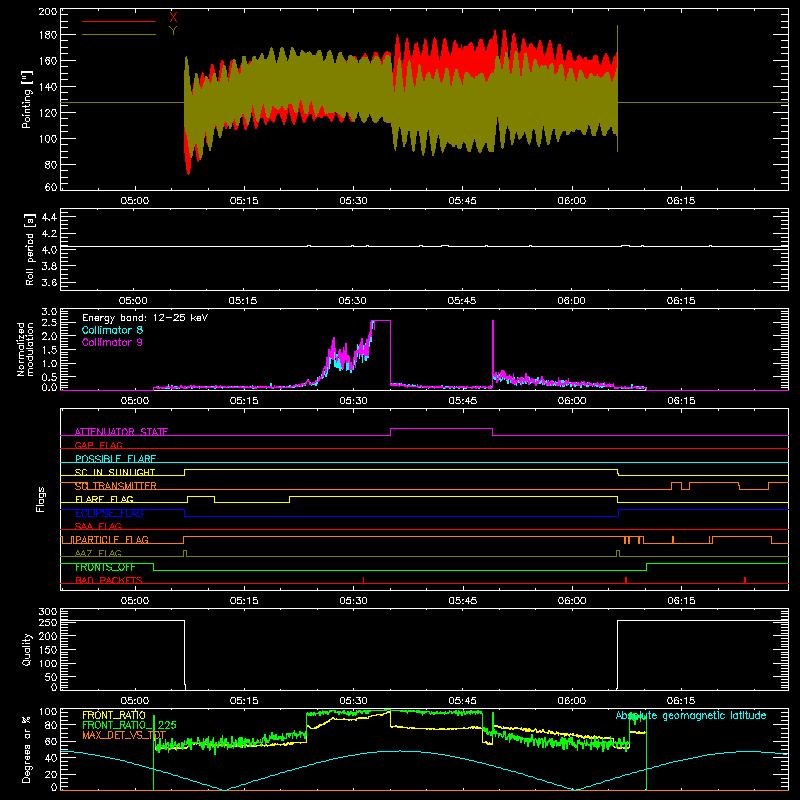
Task: Click the SC_TRANSMITTER label
Action: [116, 486]
